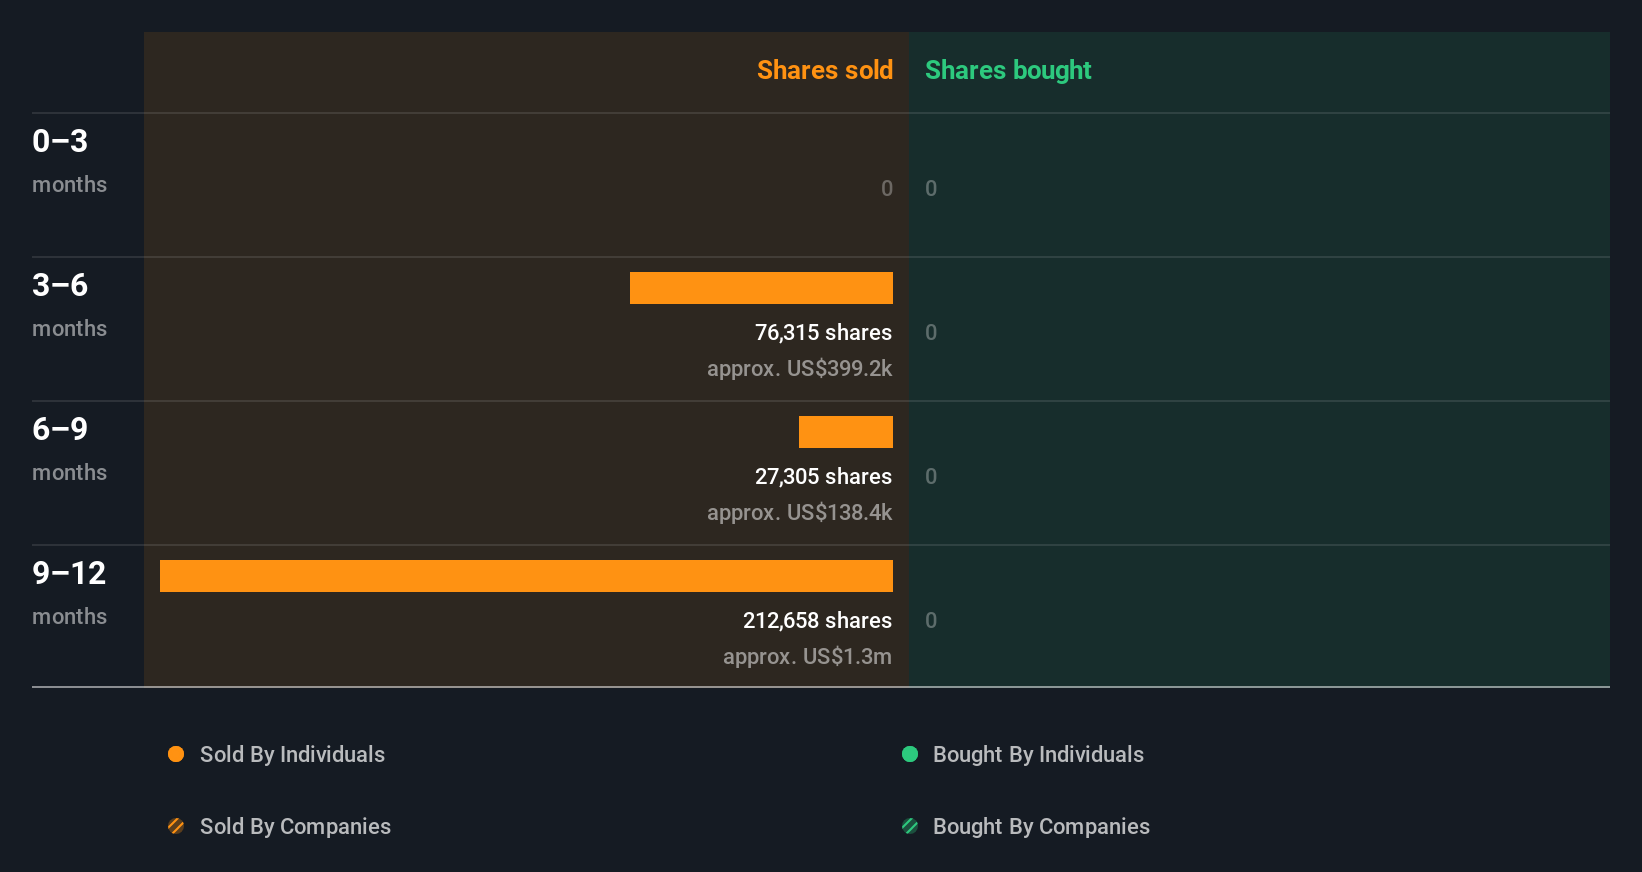Click the shares sold zero in 0–3 months row
The width and height of the screenshot is (1642, 872).
click(887, 189)
